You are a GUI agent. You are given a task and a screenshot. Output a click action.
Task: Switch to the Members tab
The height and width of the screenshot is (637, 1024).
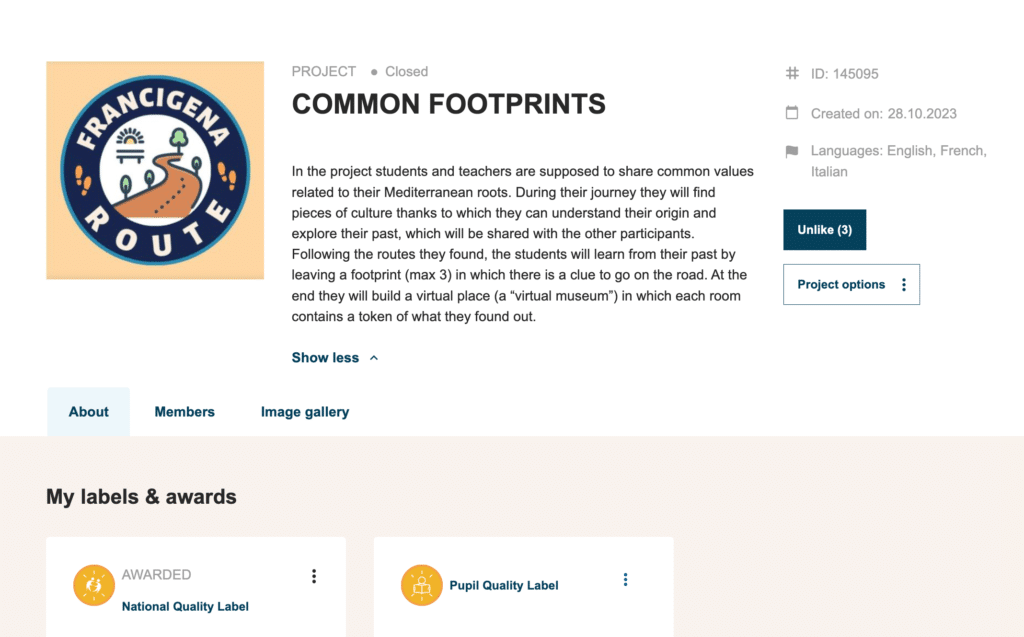184,412
